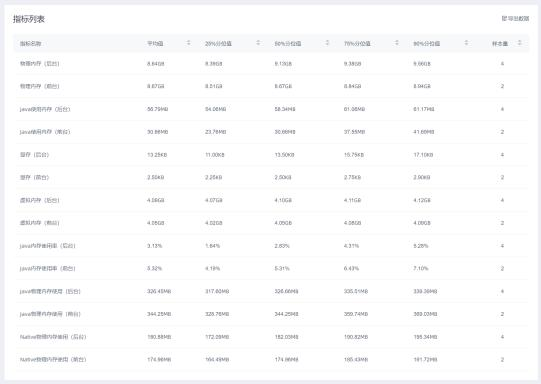Image resolution: width=541 pixels, height=384 pixels.
Task: Select the Java使用内存（前台）row name
Action: pyautogui.click(x=45, y=132)
